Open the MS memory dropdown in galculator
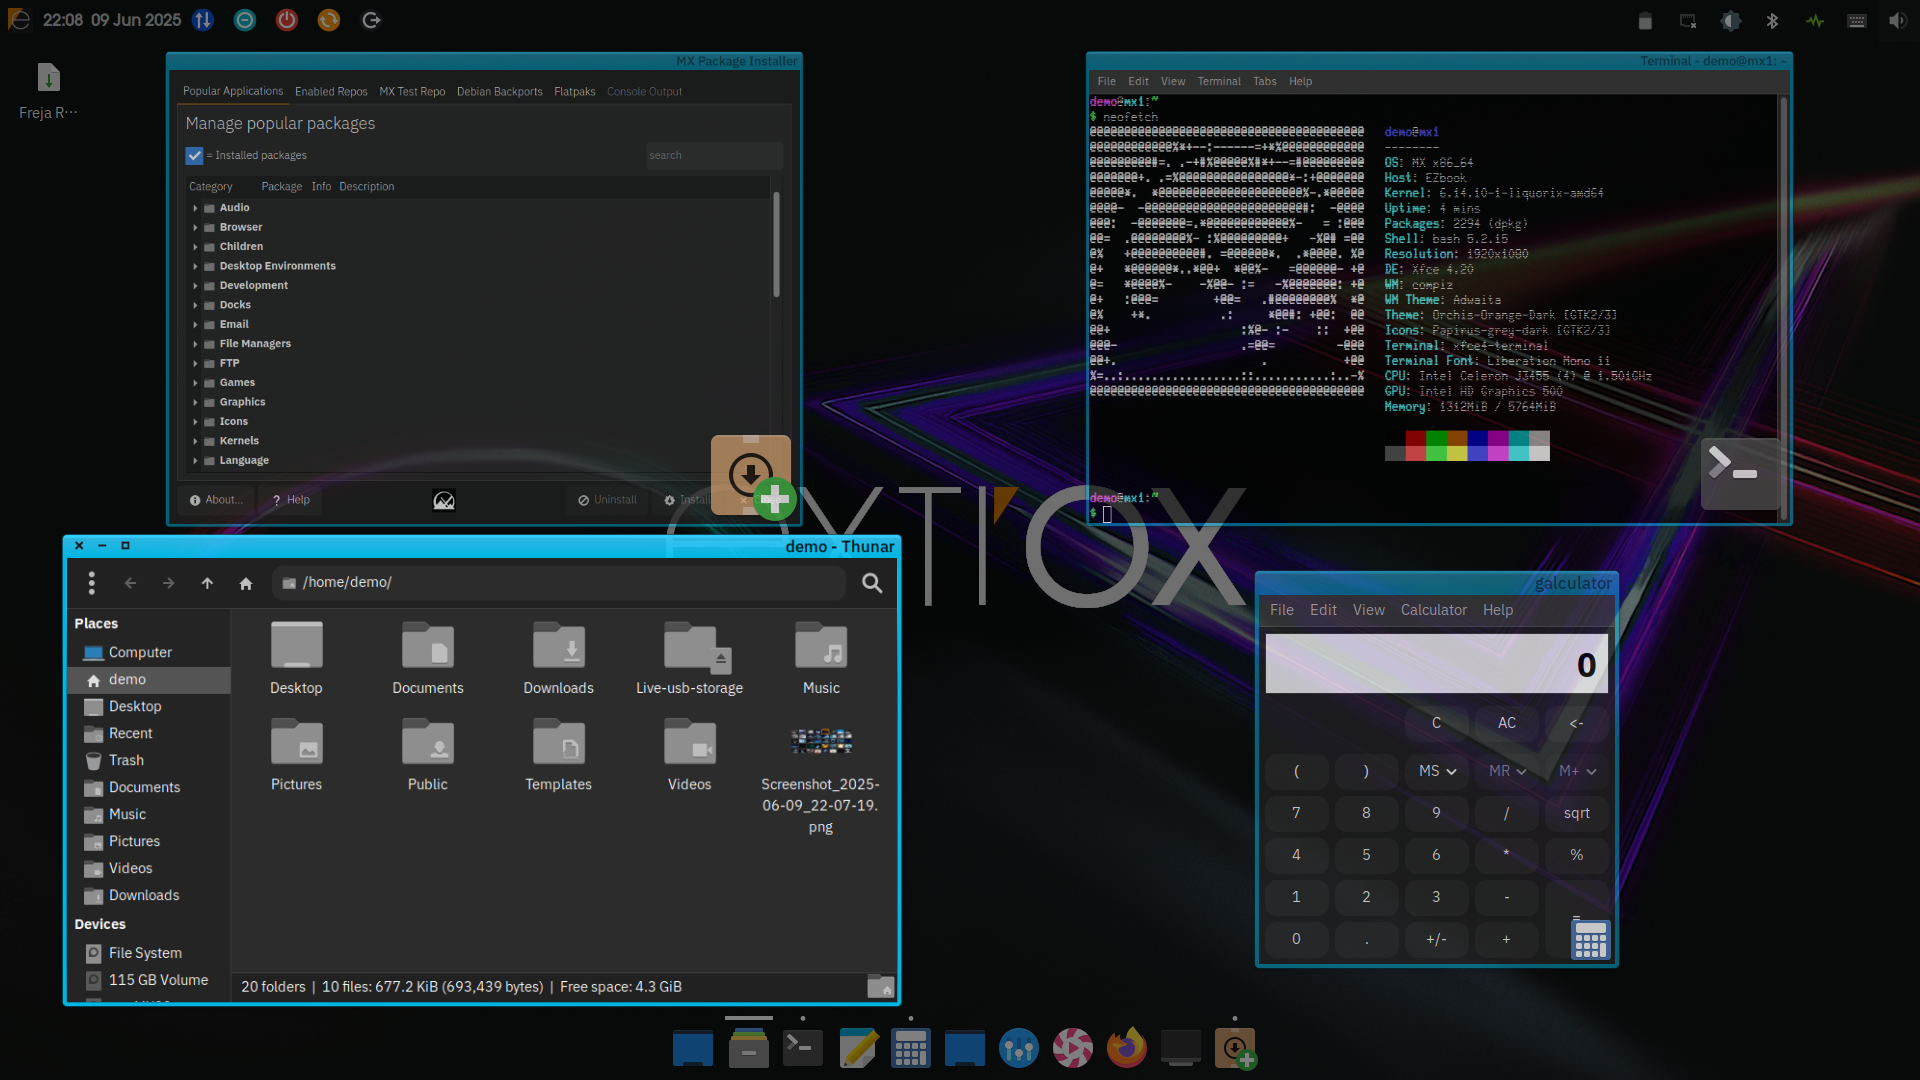 point(1436,771)
